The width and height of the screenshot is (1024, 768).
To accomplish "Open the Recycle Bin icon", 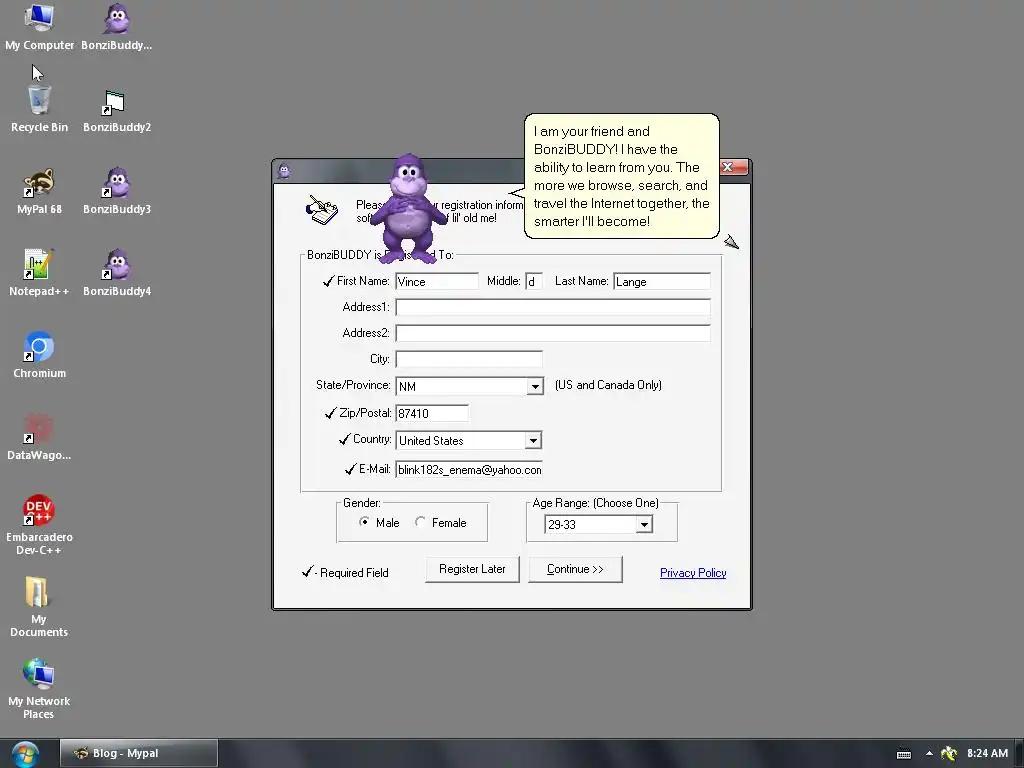I will point(39,110).
